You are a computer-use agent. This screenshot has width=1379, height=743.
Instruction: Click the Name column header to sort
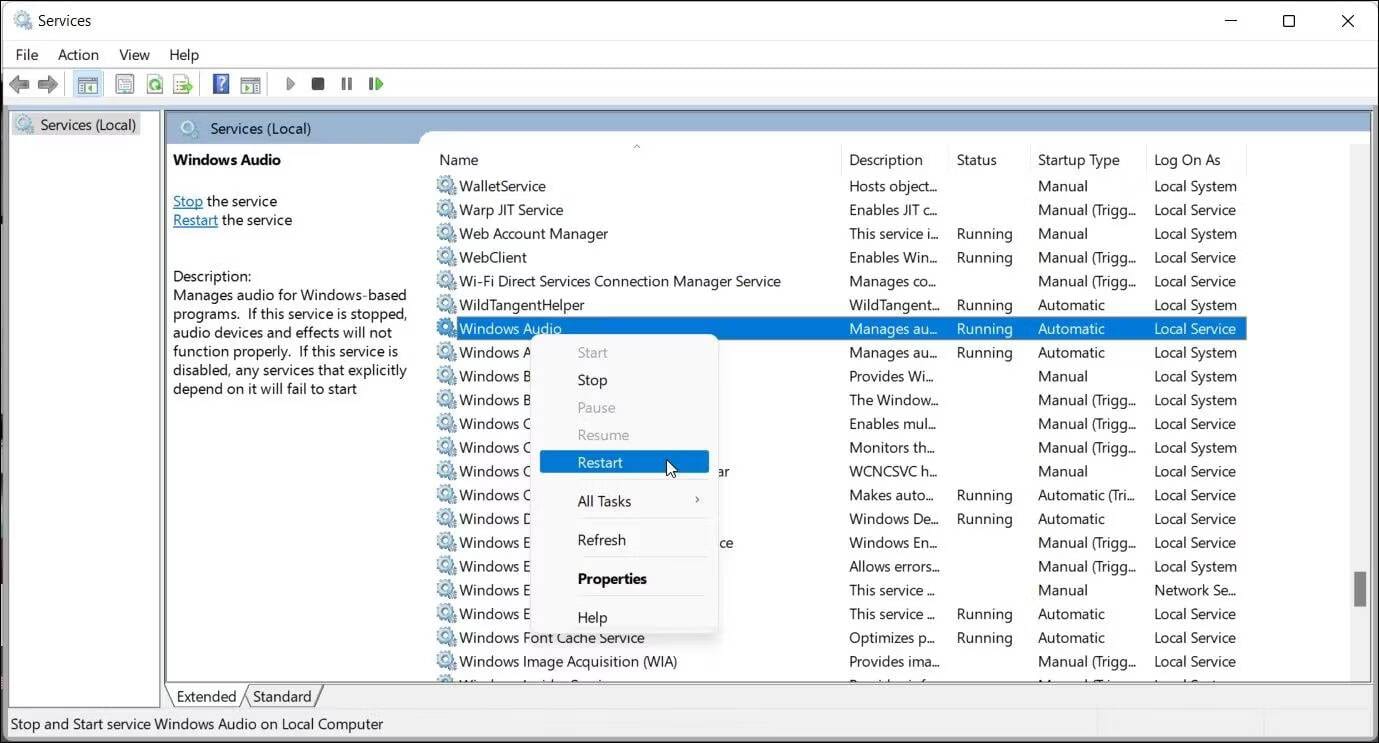click(458, 159)
